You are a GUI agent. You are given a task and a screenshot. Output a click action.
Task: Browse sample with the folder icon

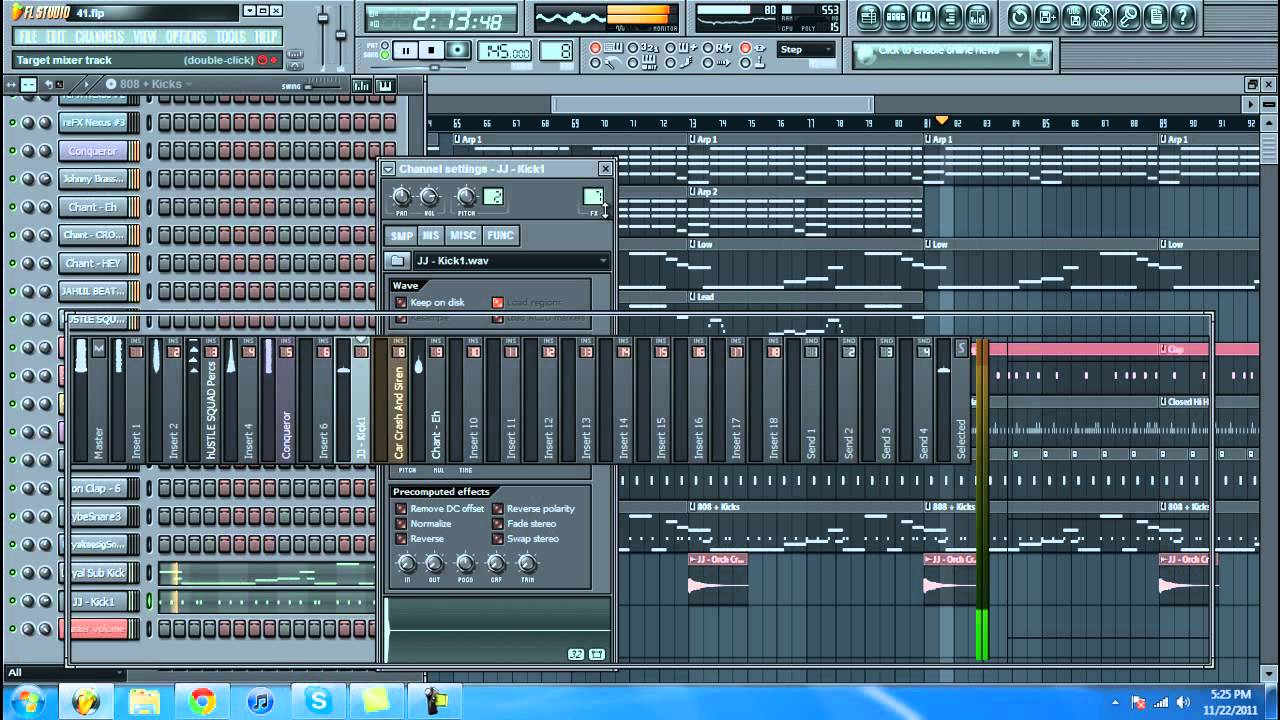point(398,261)
